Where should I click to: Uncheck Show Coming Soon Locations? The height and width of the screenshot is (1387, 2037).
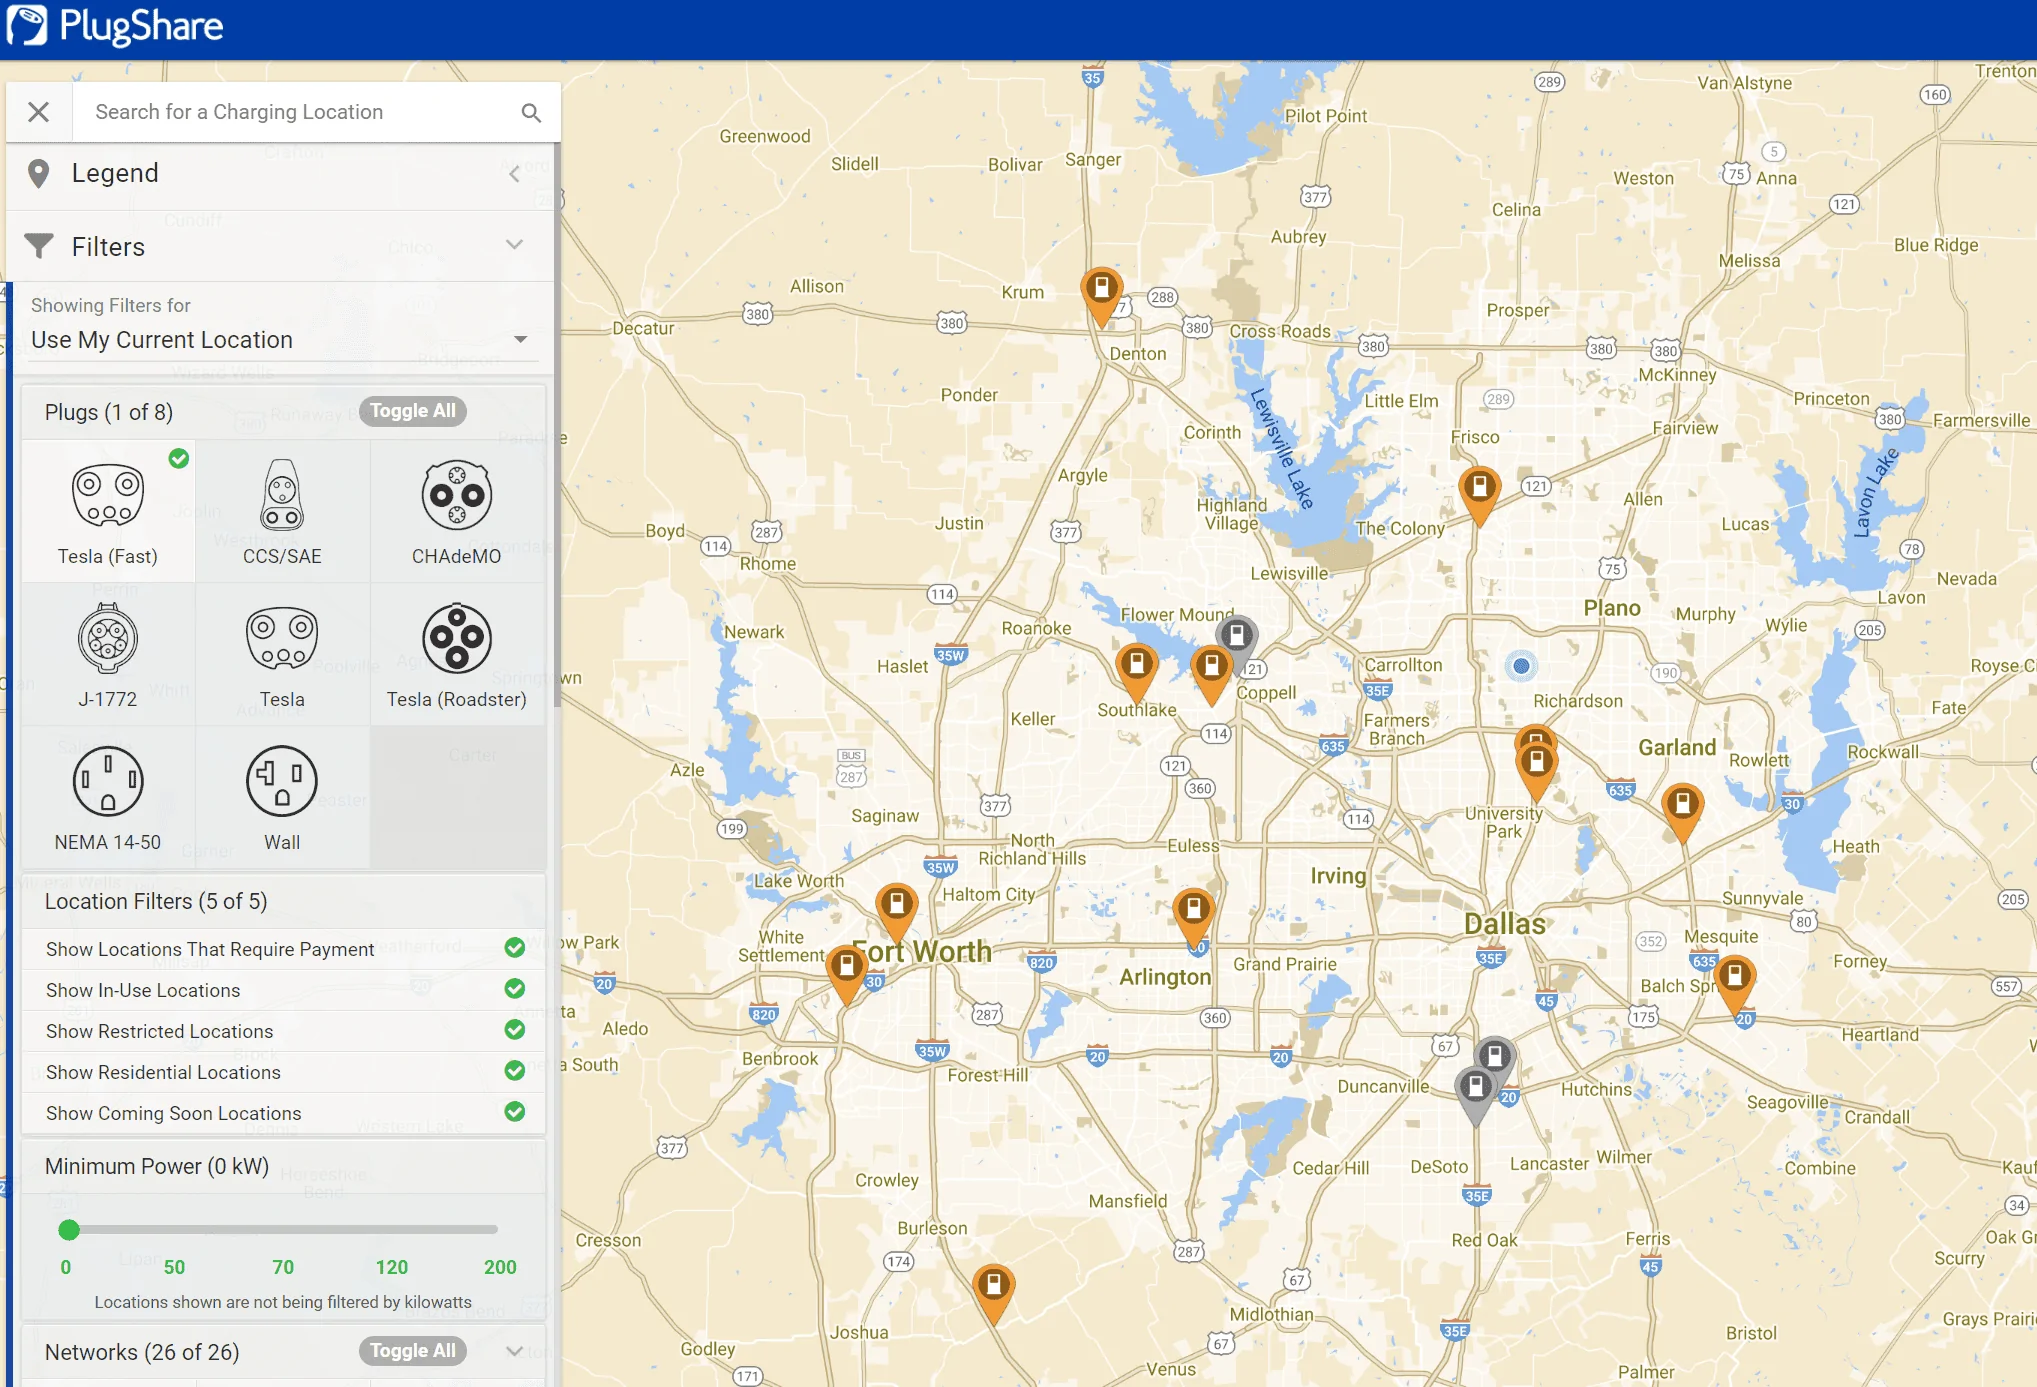click(515, 1112)
